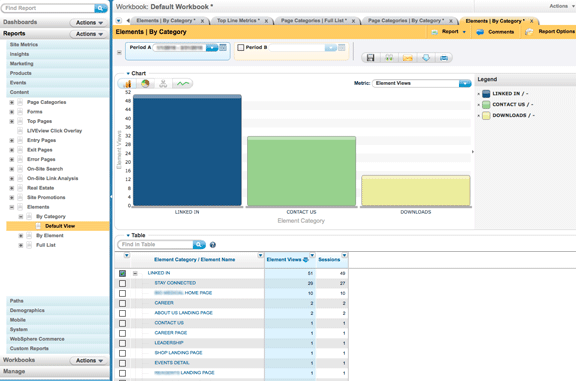Screen dimensions: 576x381
Task: Open the Comments button
Action: tap(496, 32)
